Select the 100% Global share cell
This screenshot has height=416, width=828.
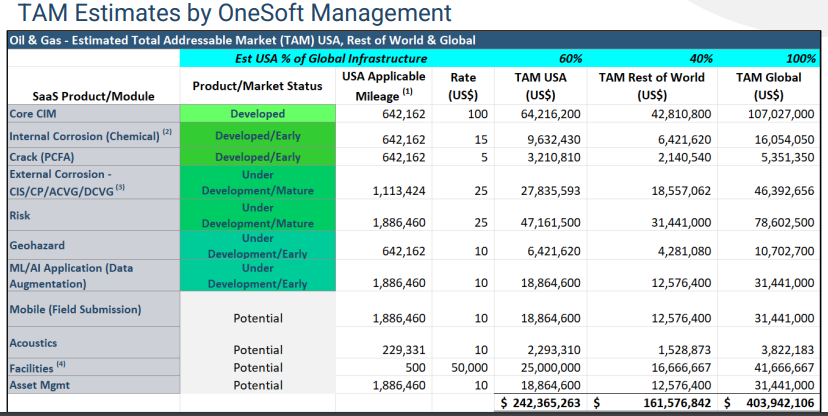[x=801, y=58]
